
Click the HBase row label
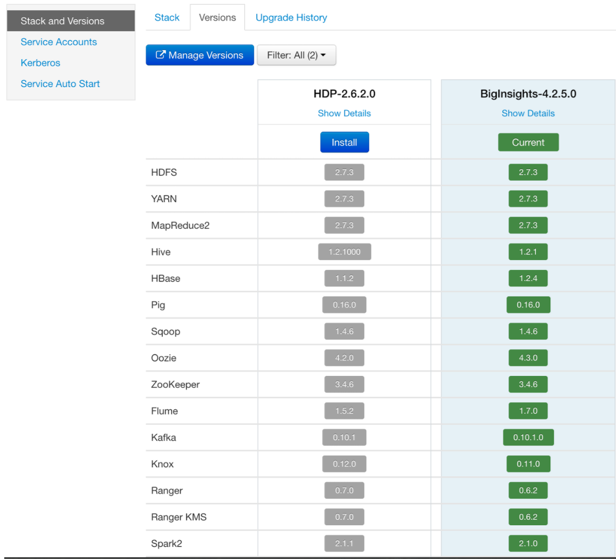[x=165, y=278]
